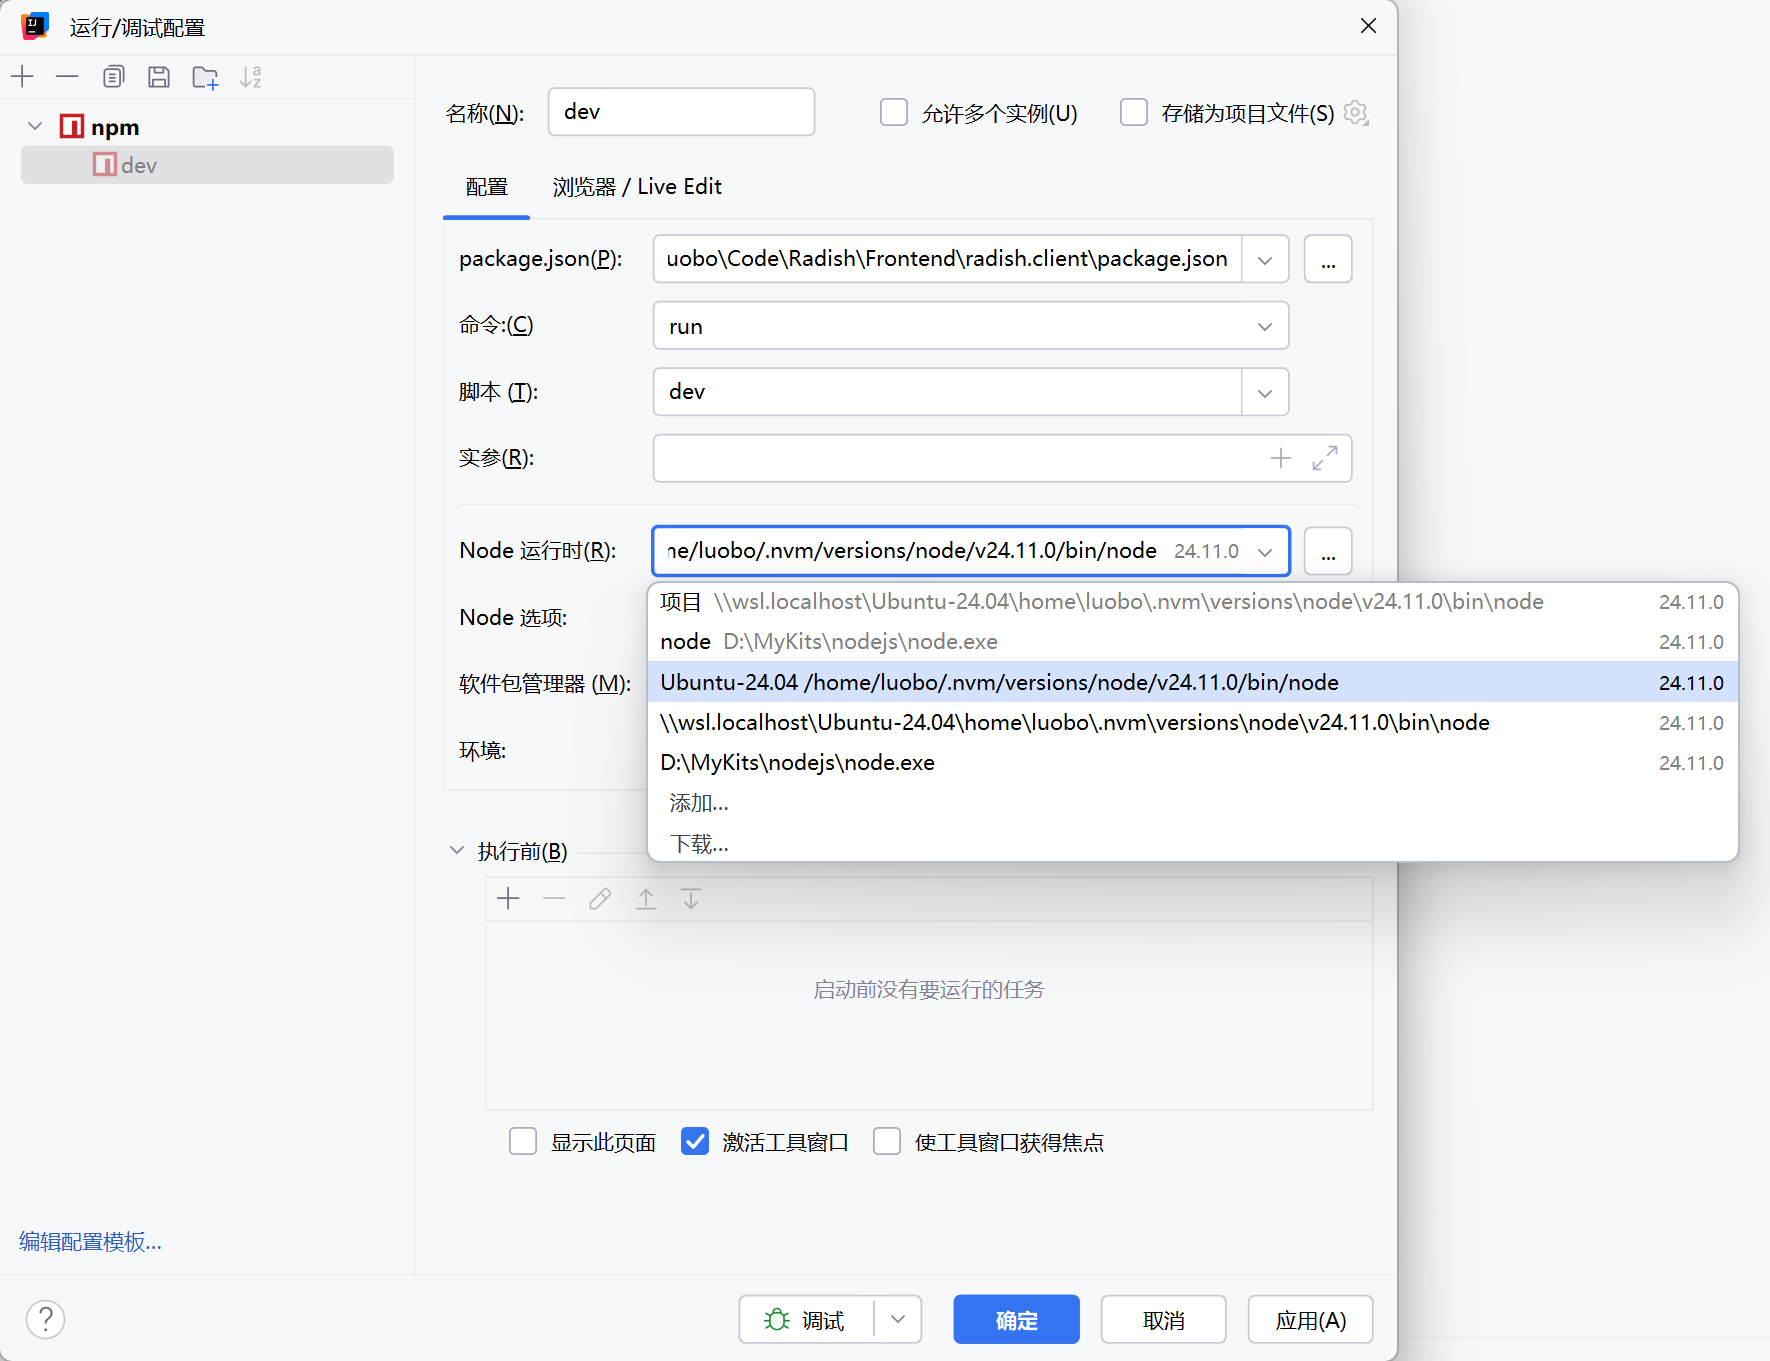The width and height of the screenshot is (1770, 1361).
Task: Click the expand arguments field icon
Action: [x=1325, y=458]
